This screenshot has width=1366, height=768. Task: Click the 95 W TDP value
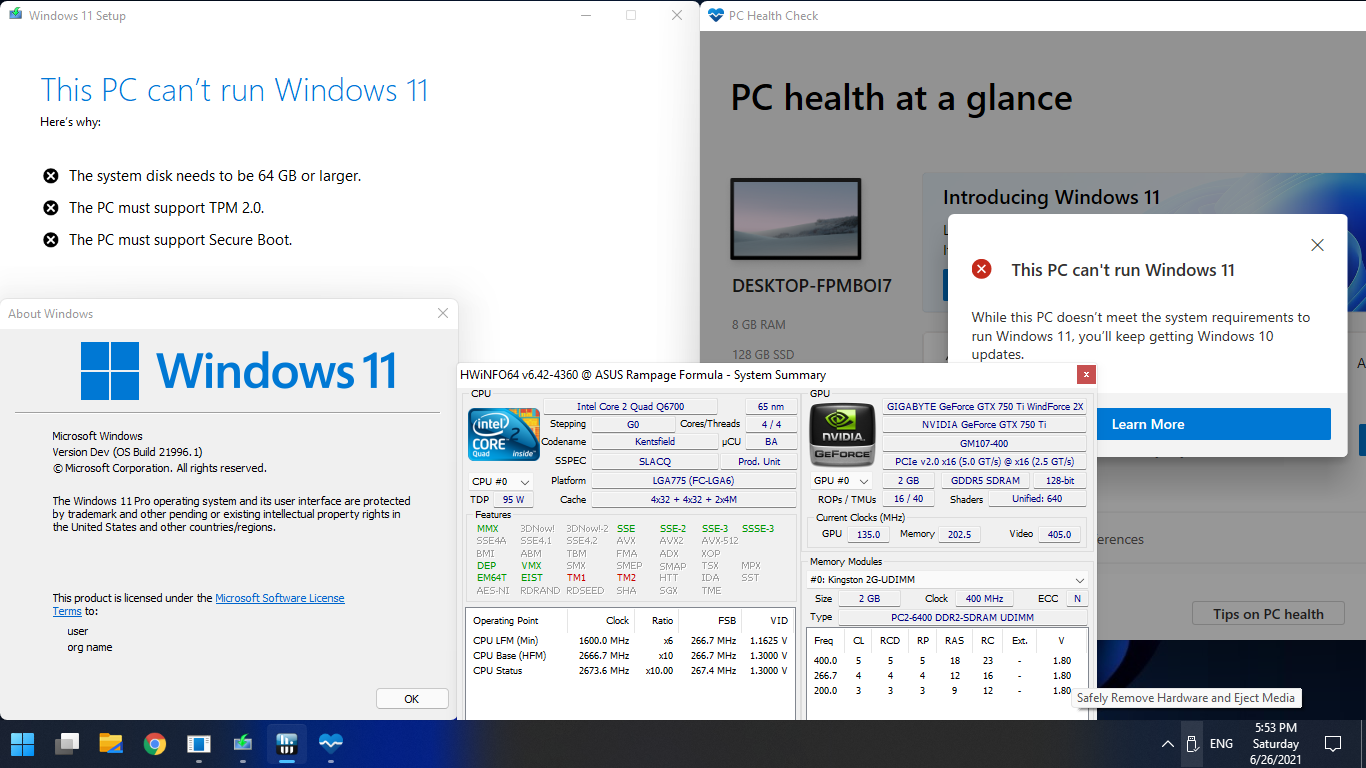point(513,499)
